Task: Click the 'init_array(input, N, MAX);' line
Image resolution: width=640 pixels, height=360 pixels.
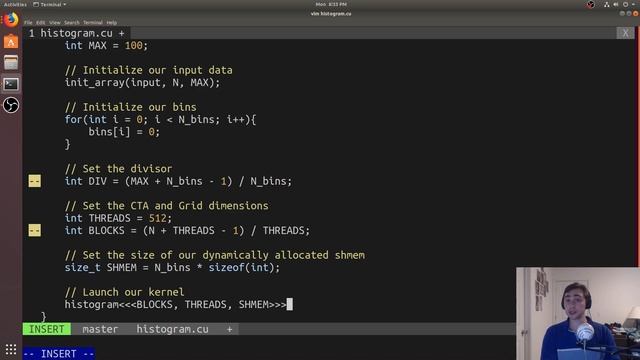Action: 142,82
